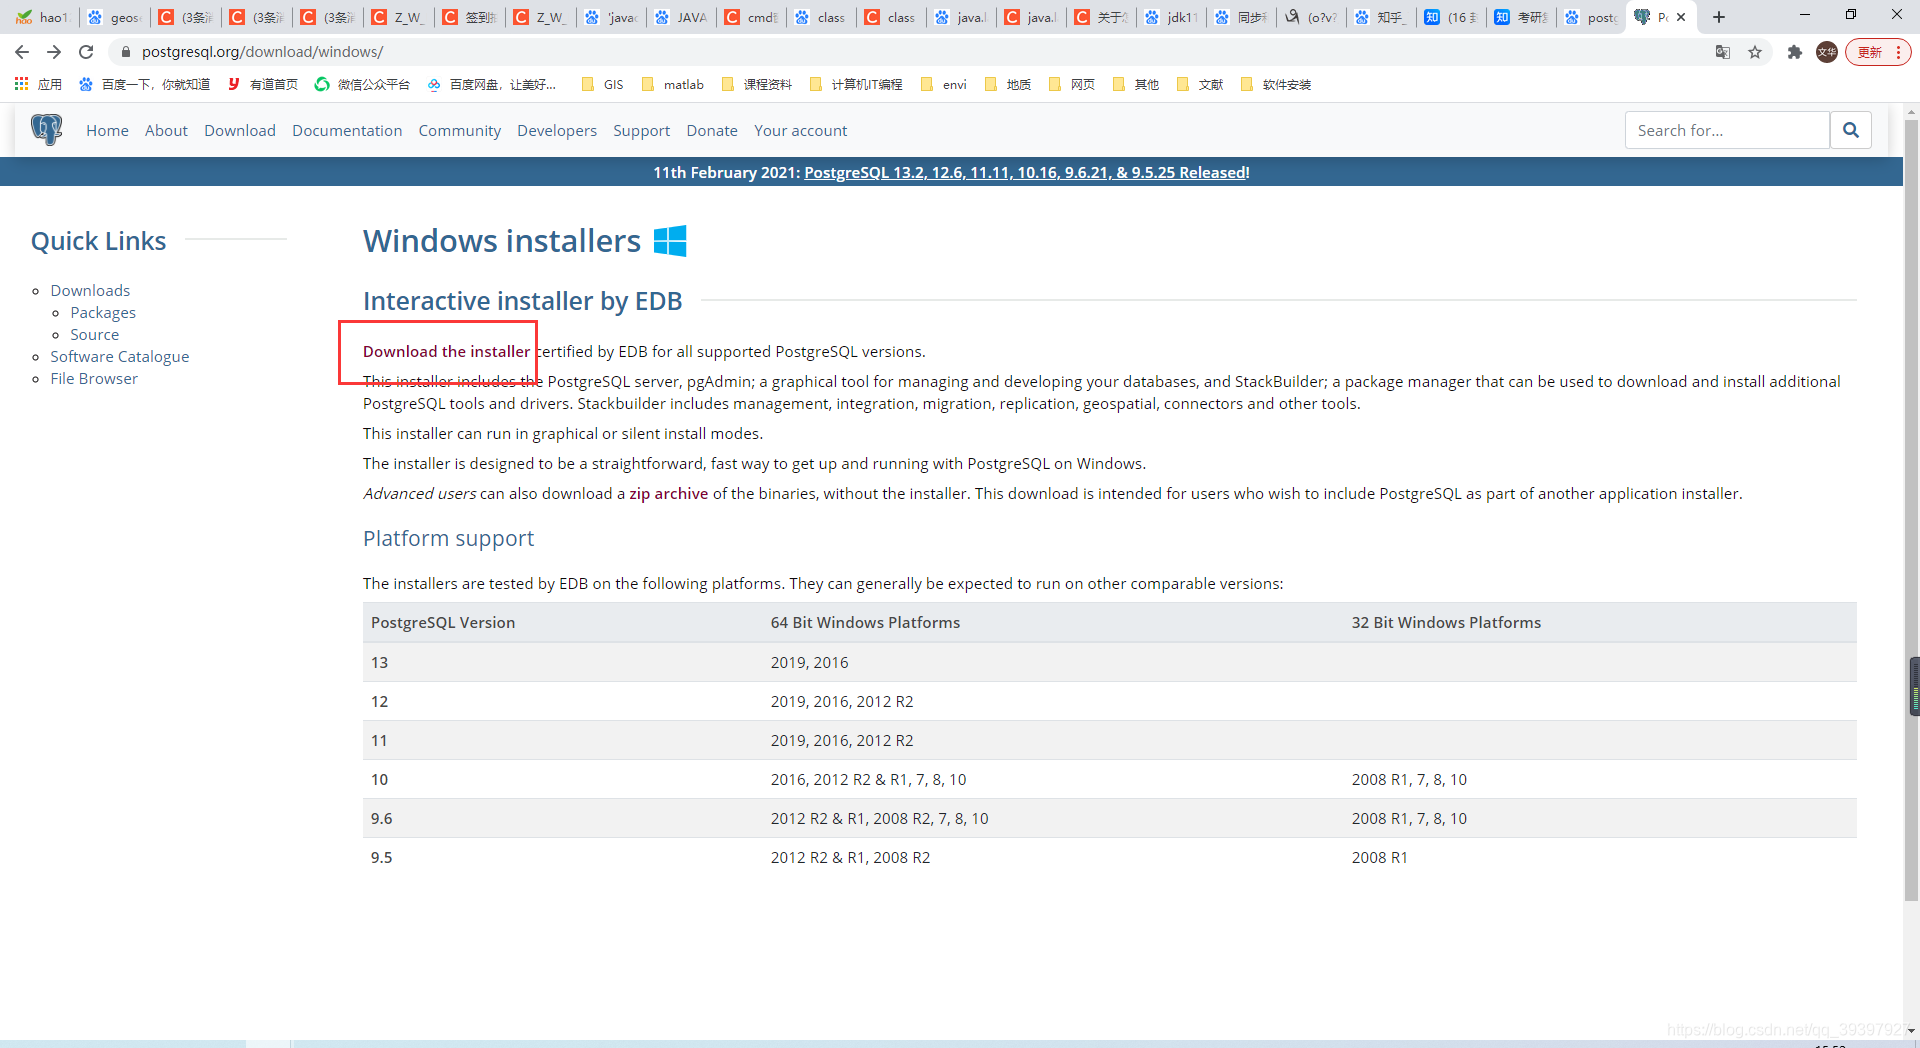This screenshot has width=1920, height=1048.
Task: Open the 应用 apps shortcut
Action: (x=38, y=84)
